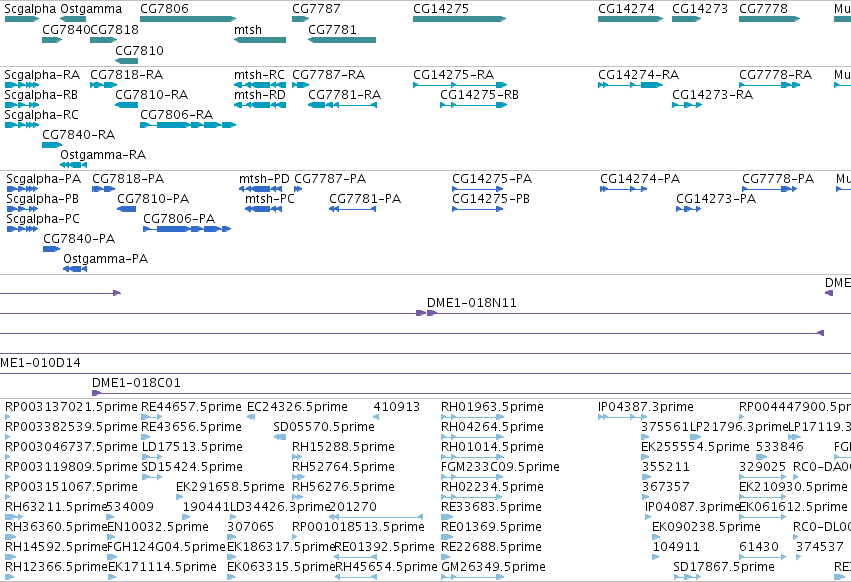Click EST RP003137021.5prime
851x582 pixels.
pyautogui.click(x=71, y=407)
